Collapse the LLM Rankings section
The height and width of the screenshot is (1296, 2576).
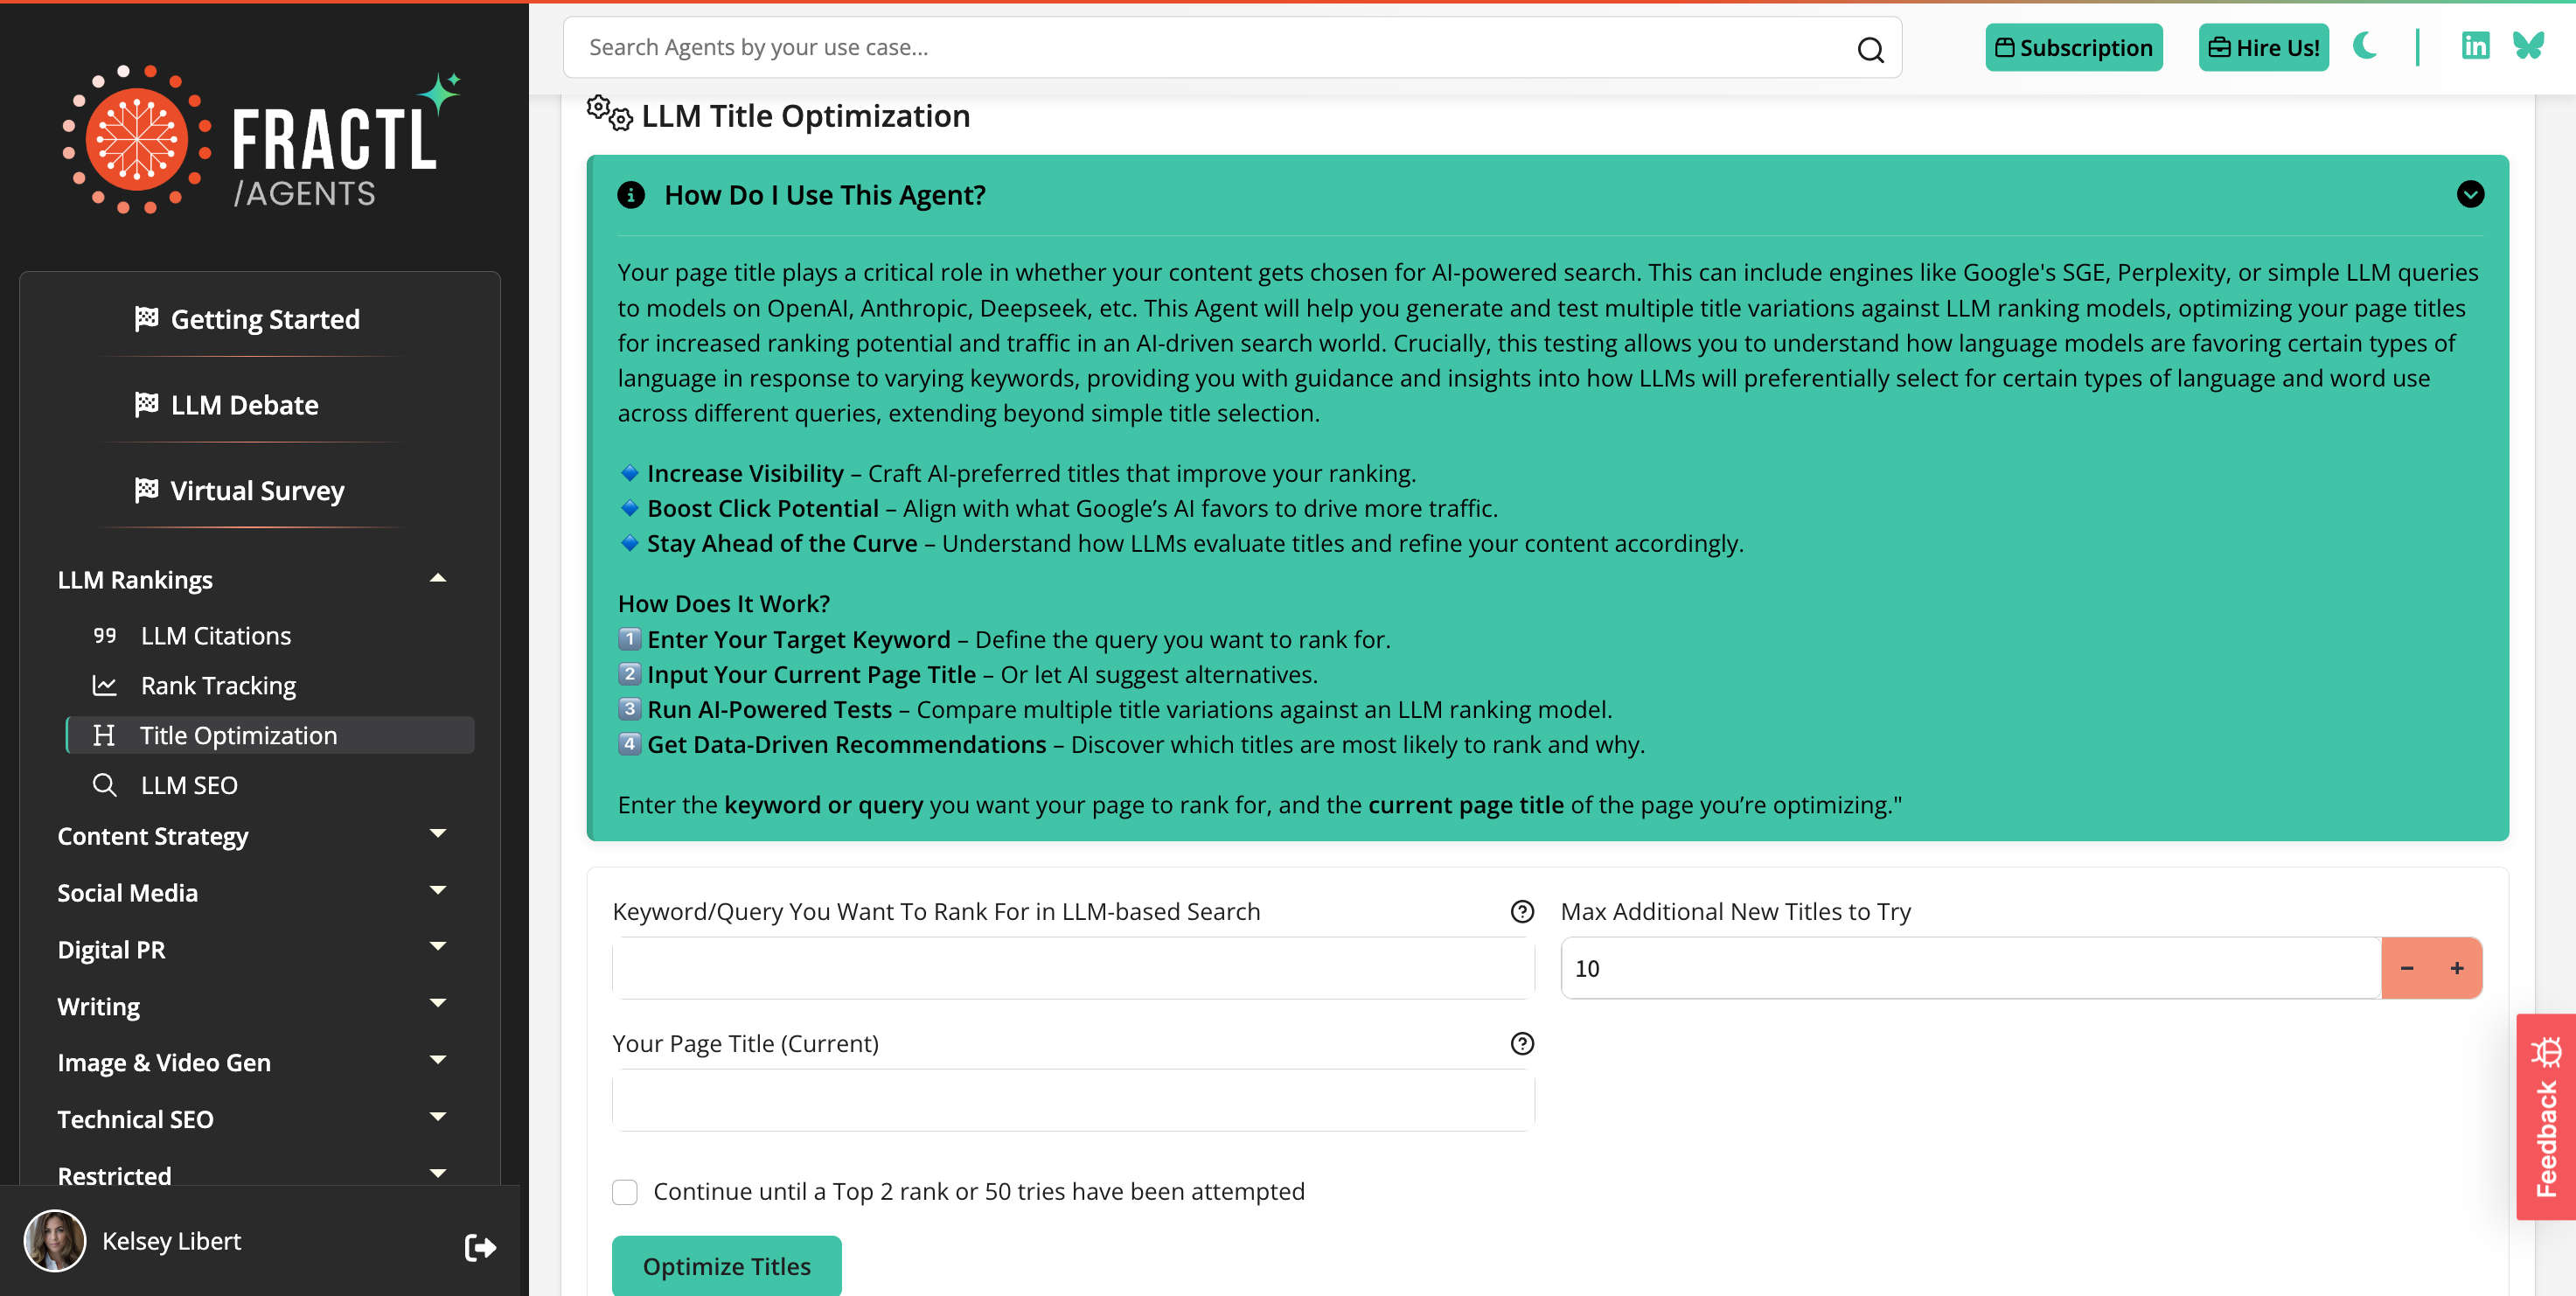pyautogui.click(x=437, y=579)
